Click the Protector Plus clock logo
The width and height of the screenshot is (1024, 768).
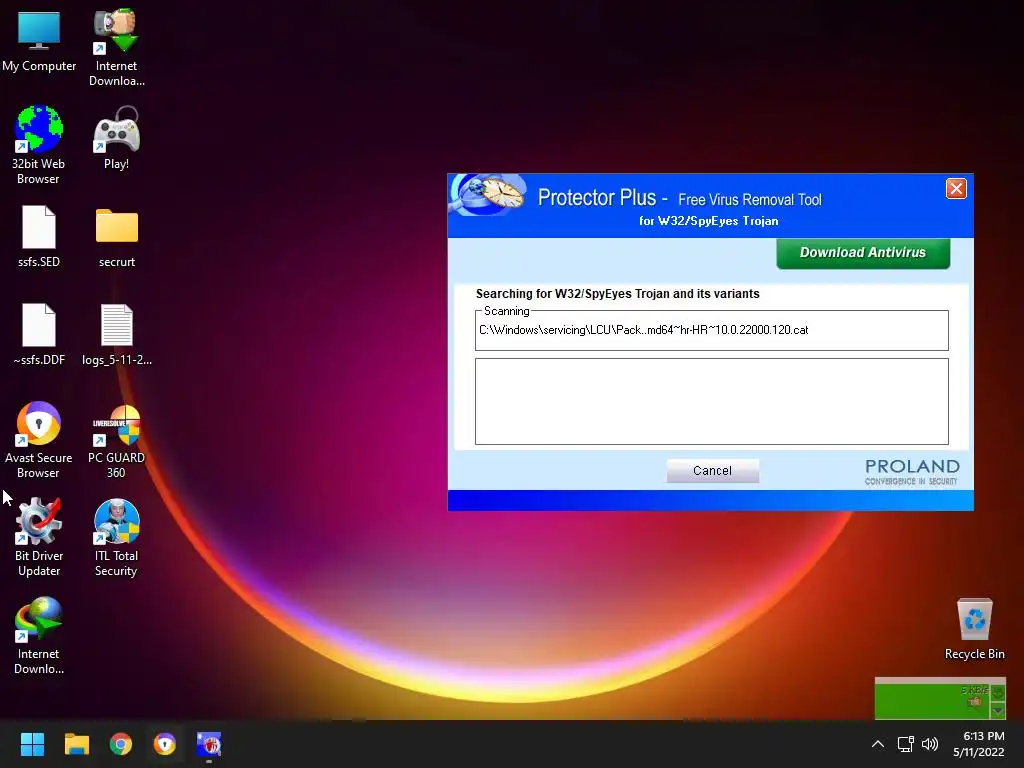[x=490, y=195]
